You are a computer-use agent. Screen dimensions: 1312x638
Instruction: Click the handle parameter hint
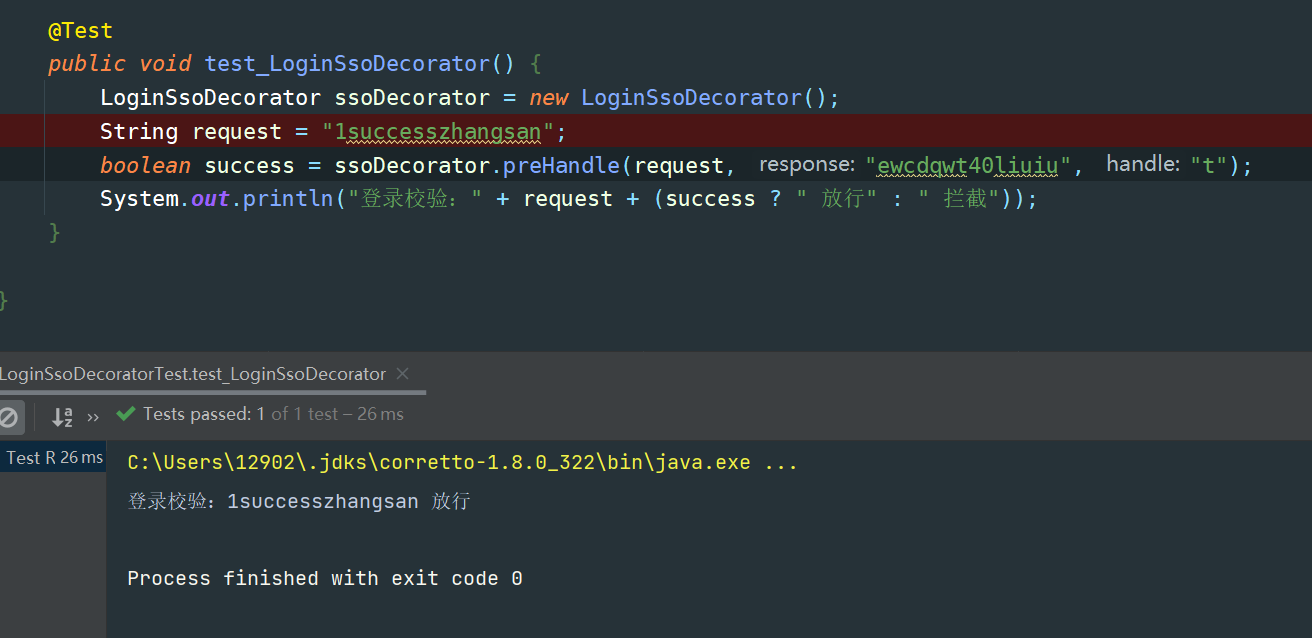coord(1142,165)
